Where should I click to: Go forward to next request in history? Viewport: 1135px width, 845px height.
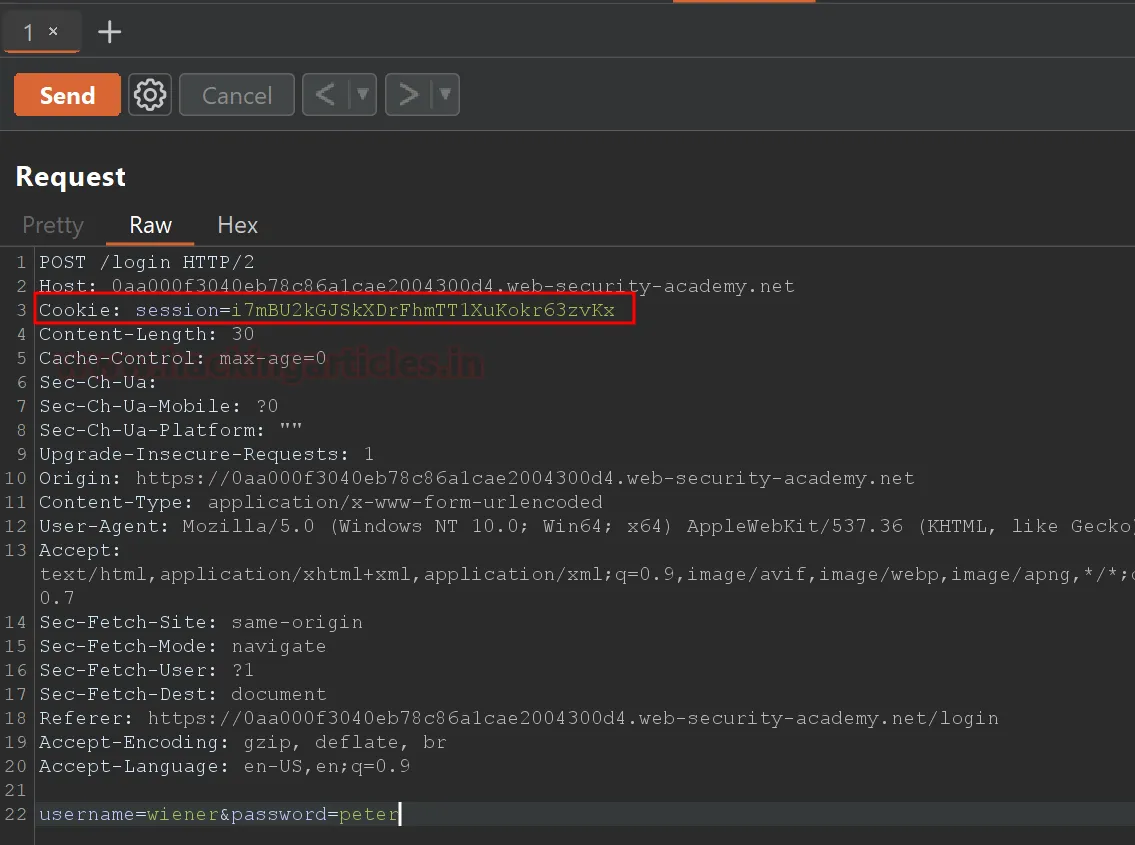pyautogui.click(x=408, y=95)
